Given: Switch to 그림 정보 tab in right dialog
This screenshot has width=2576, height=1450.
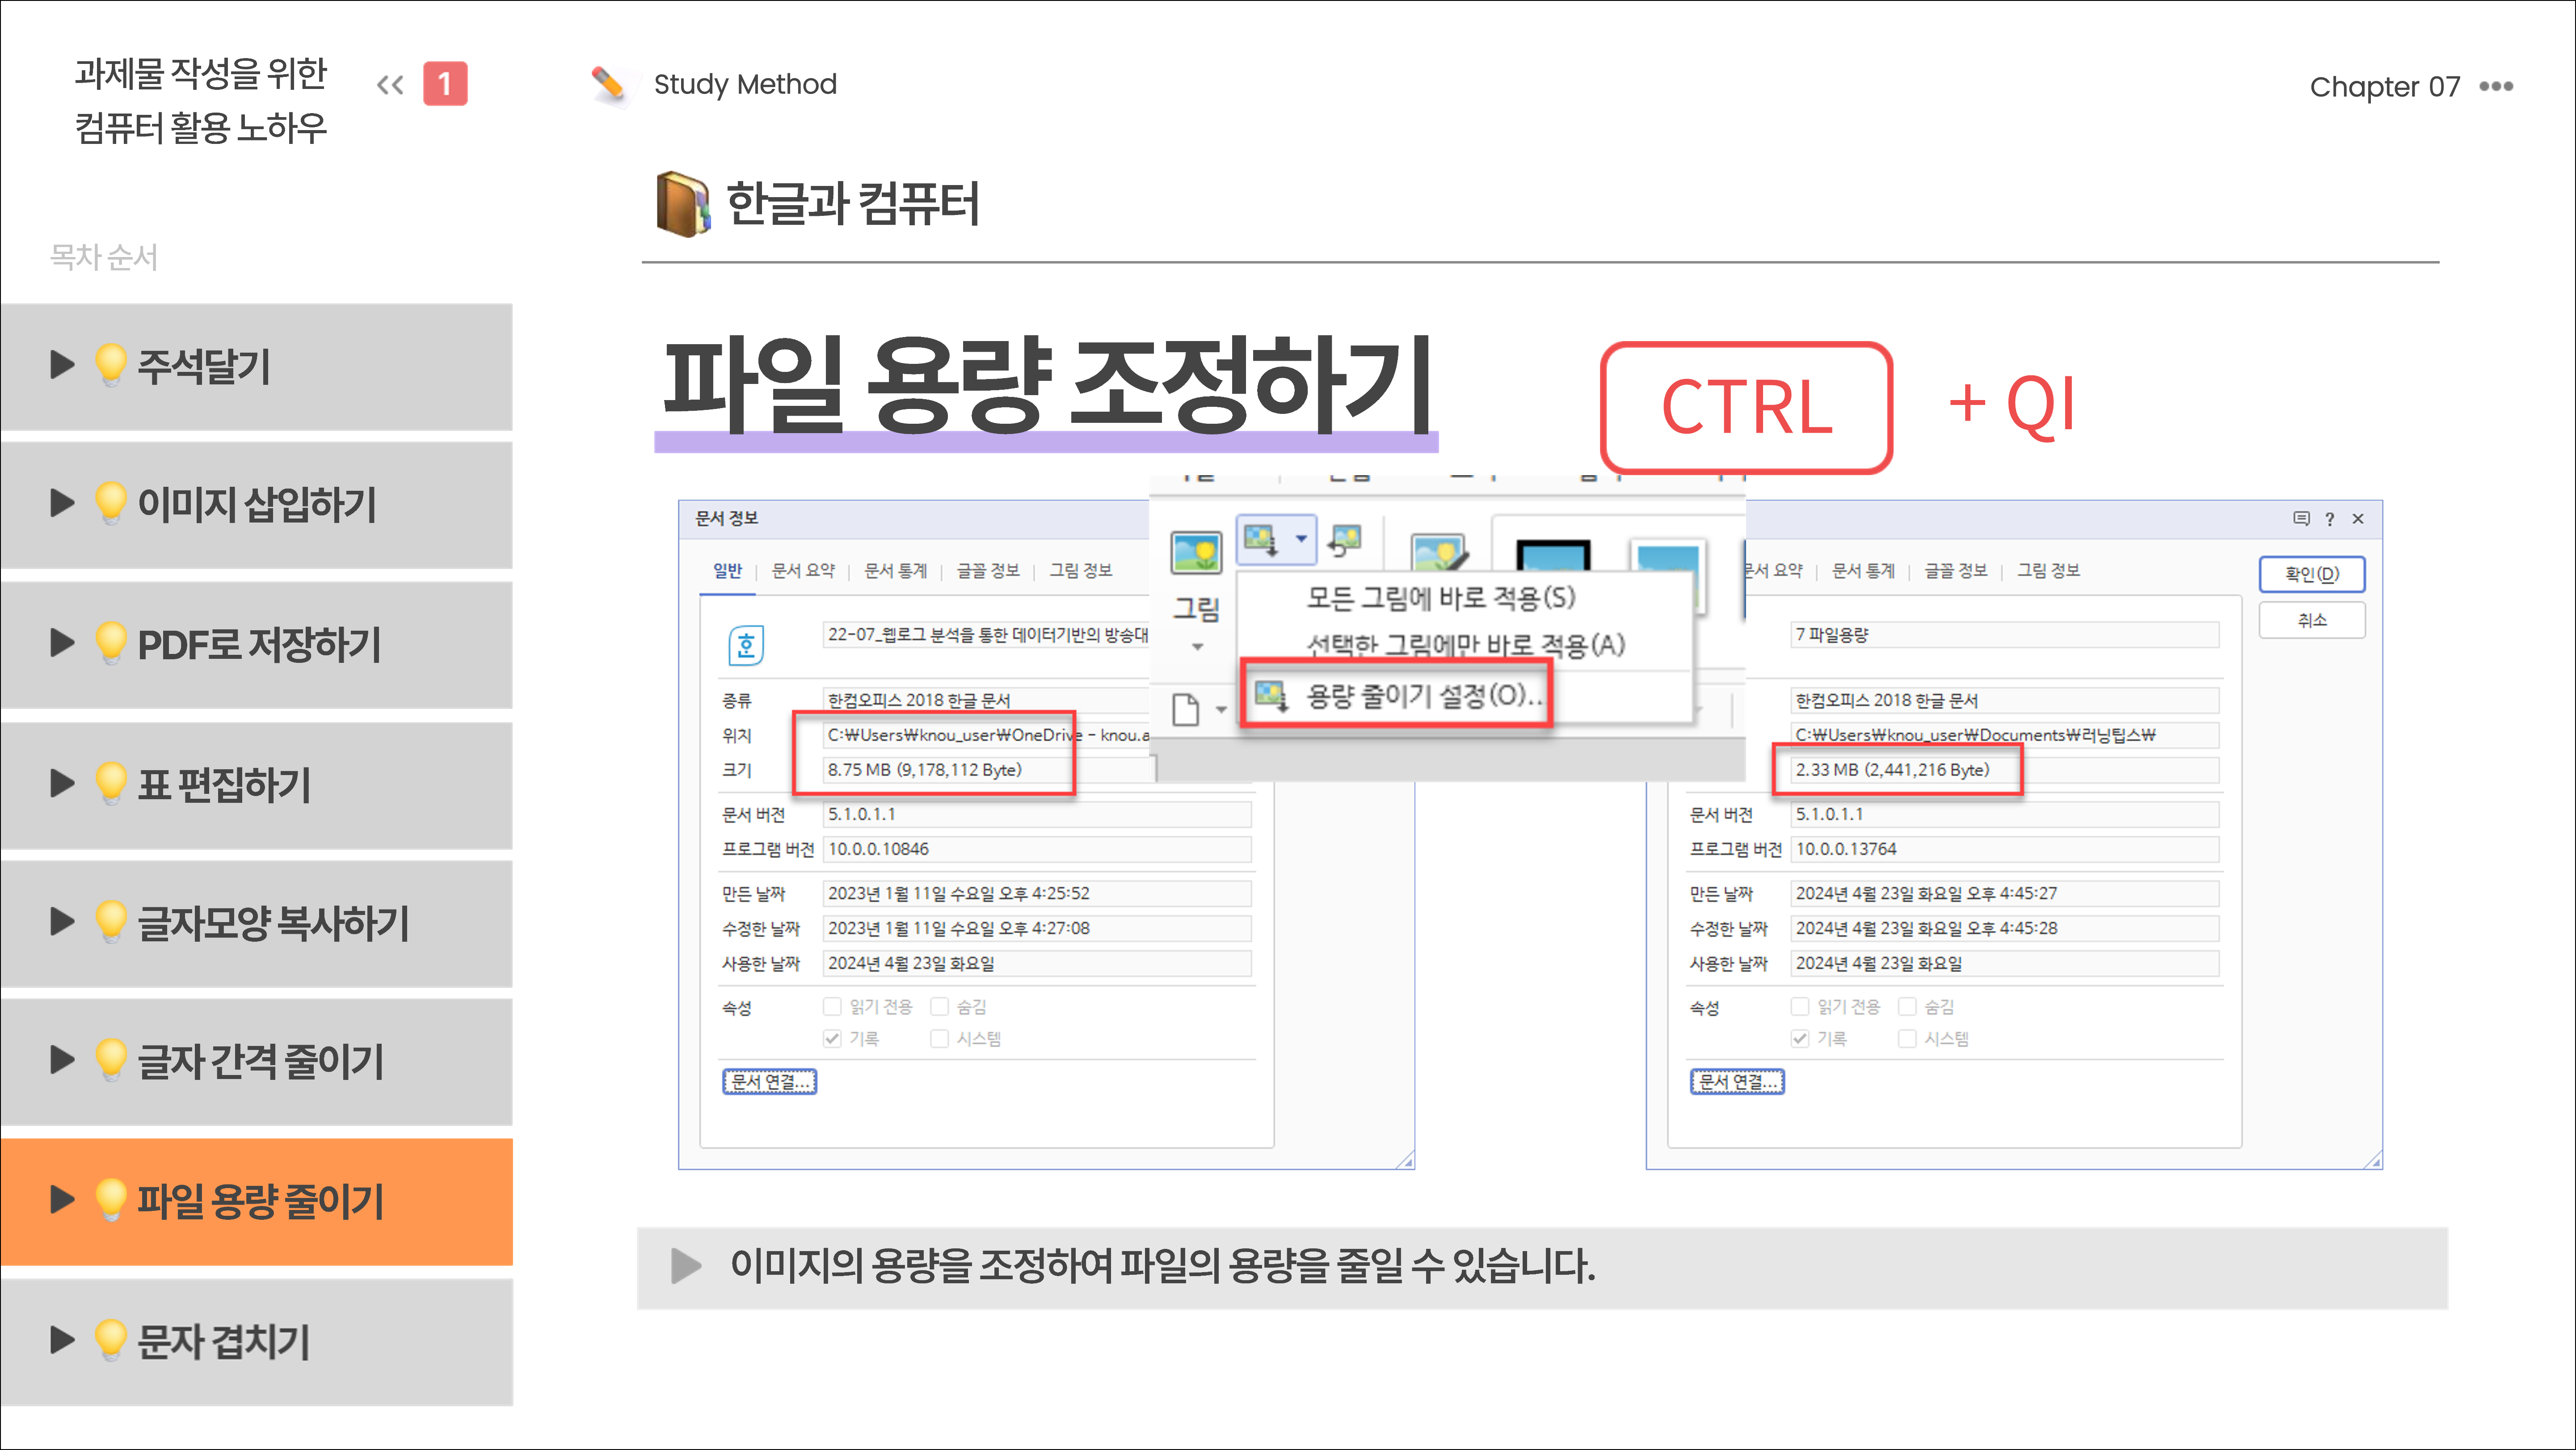Looking at the screenshot, I should (x=2048, y=570).
